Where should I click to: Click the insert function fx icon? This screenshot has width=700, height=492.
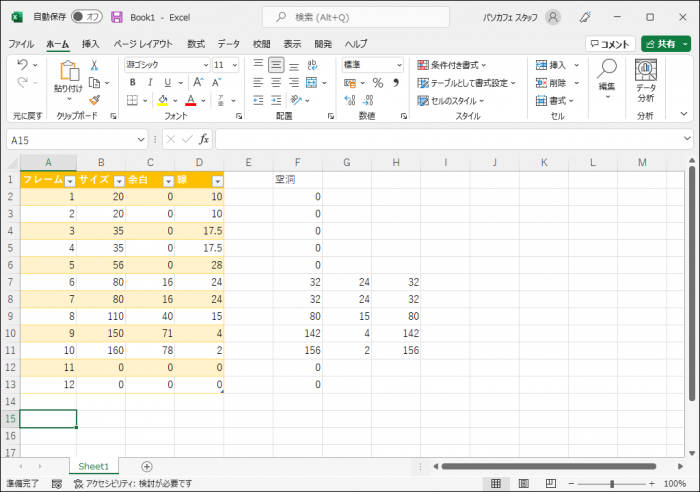pyautogui.click(x=203, y=140)
